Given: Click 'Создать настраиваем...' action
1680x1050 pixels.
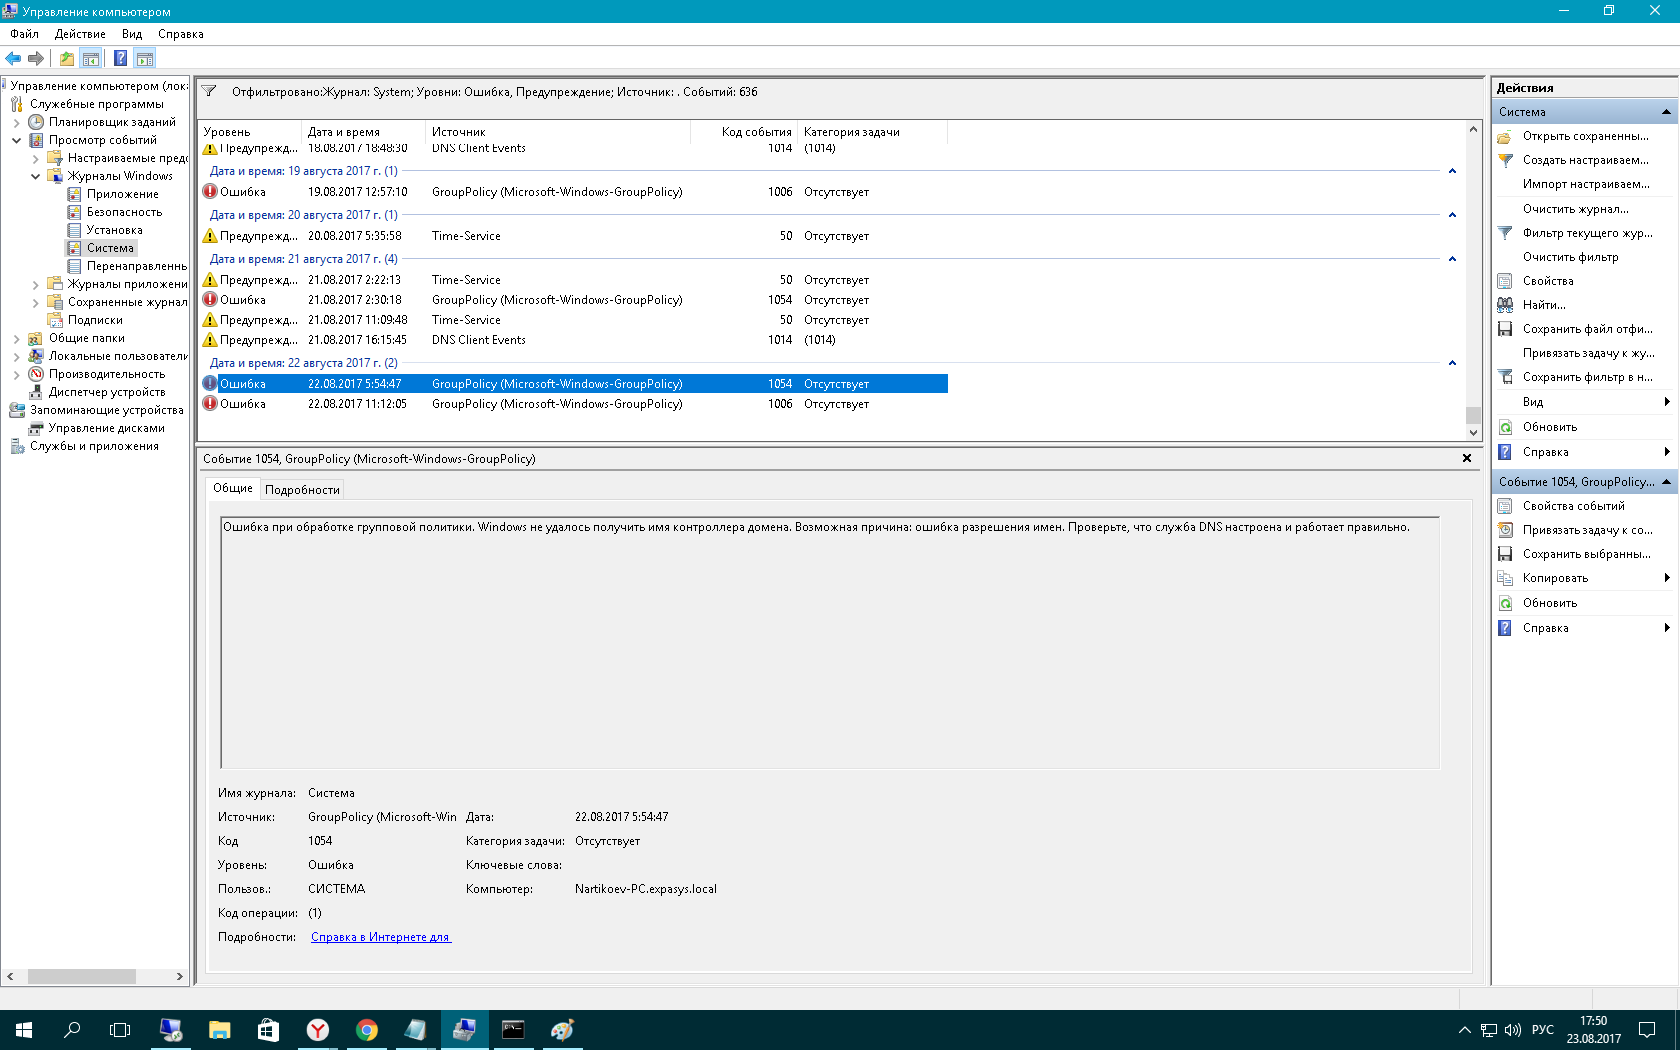Looking at the screenshot, I should [x=1585, y=160].
